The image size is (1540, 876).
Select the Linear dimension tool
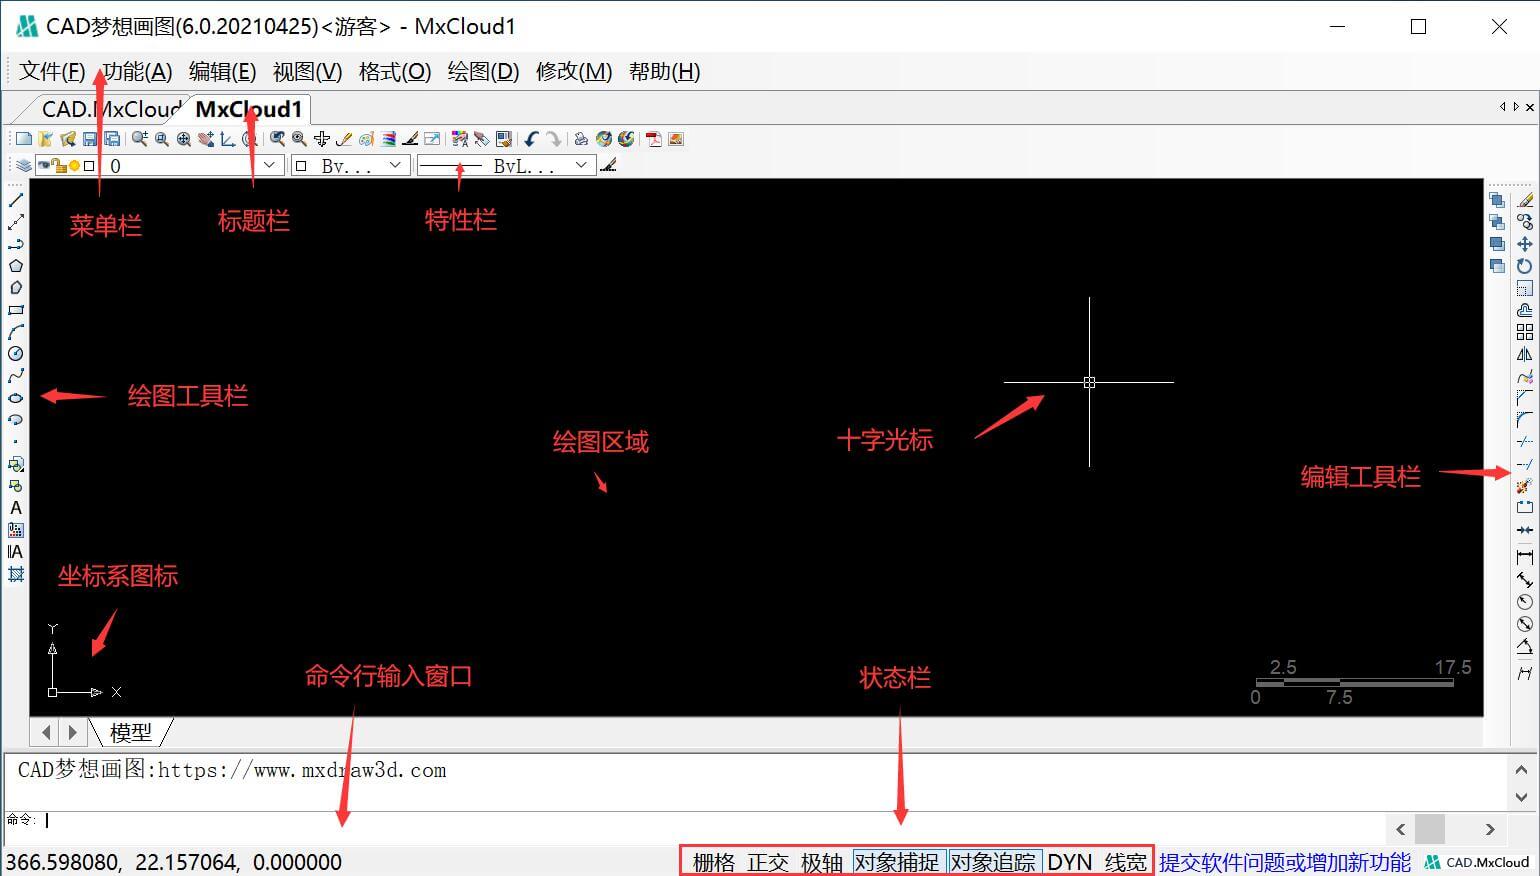1525,557
